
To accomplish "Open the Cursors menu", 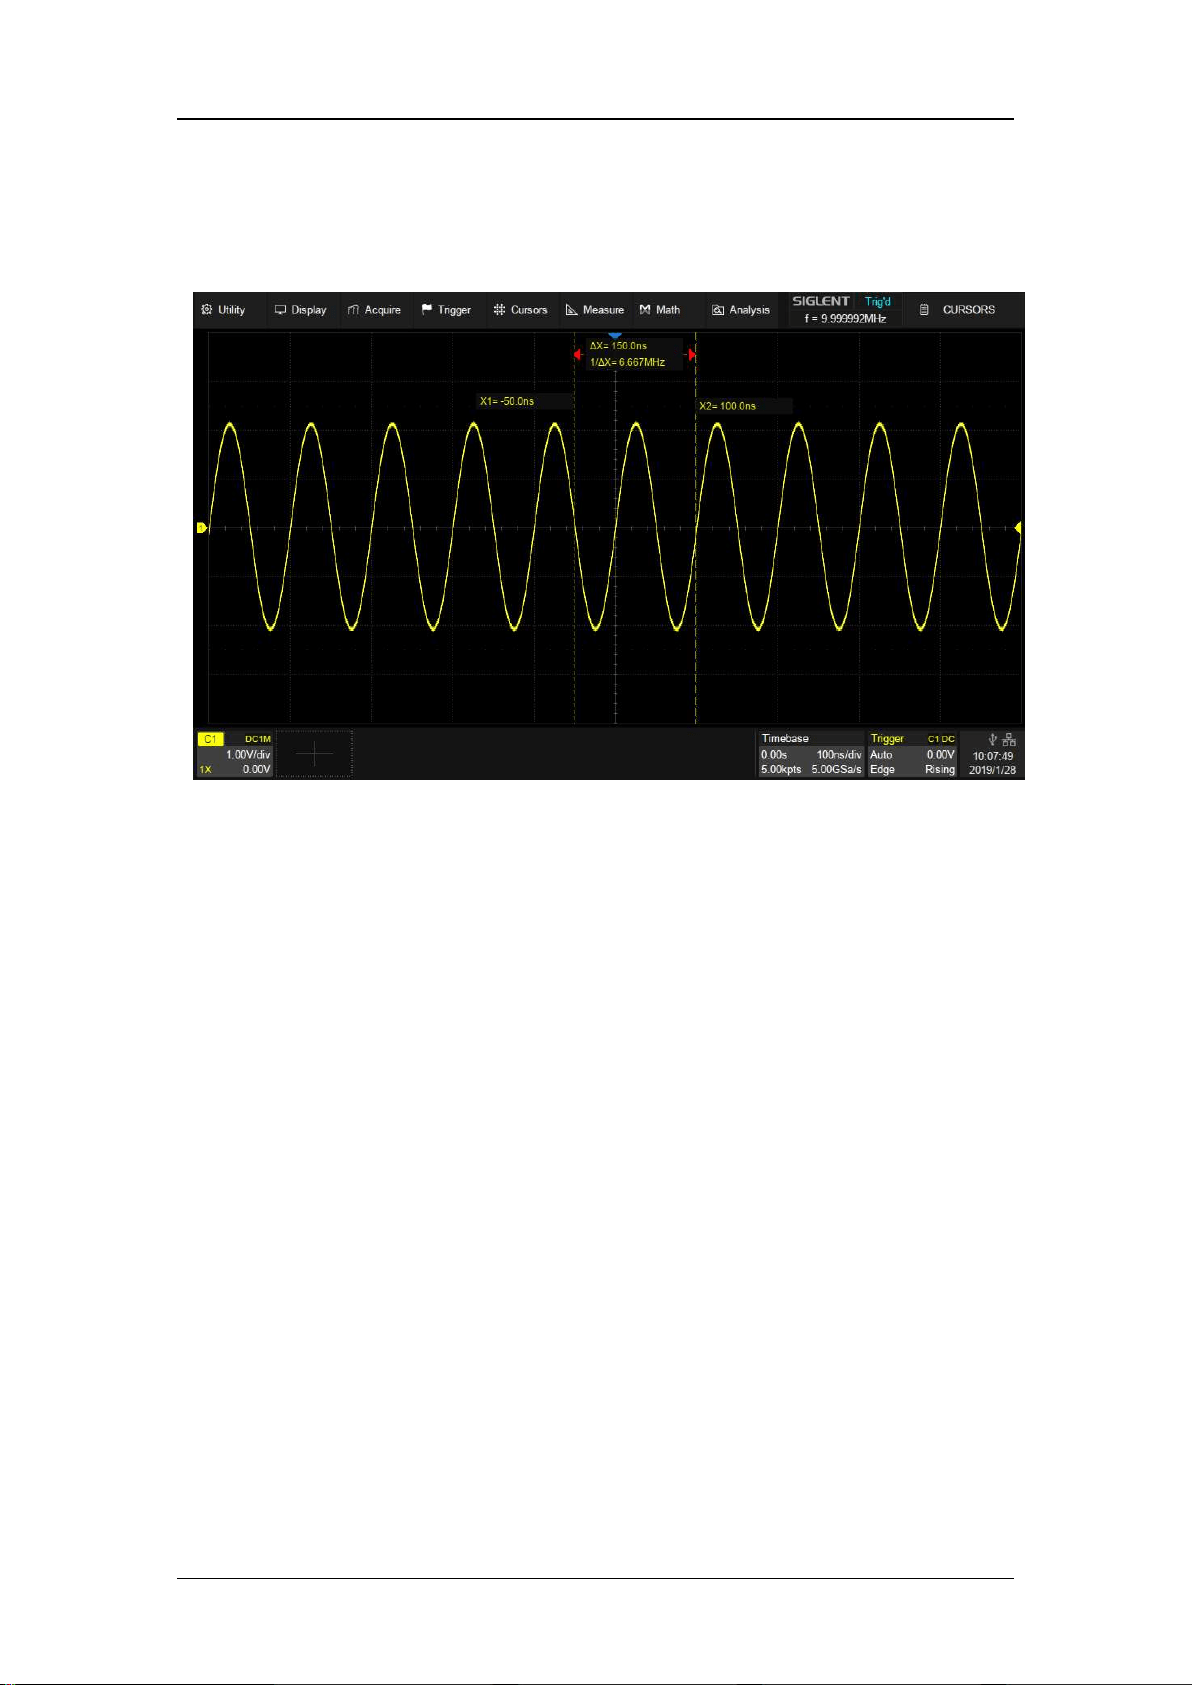I will (520, 310).
